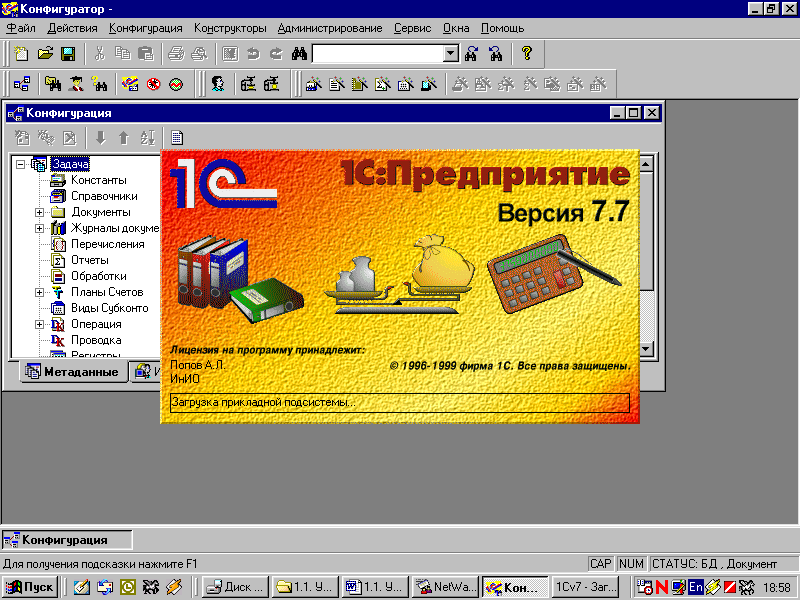Click the Copy toolbar icon
The image size is (800, 600).
point(122,54)
